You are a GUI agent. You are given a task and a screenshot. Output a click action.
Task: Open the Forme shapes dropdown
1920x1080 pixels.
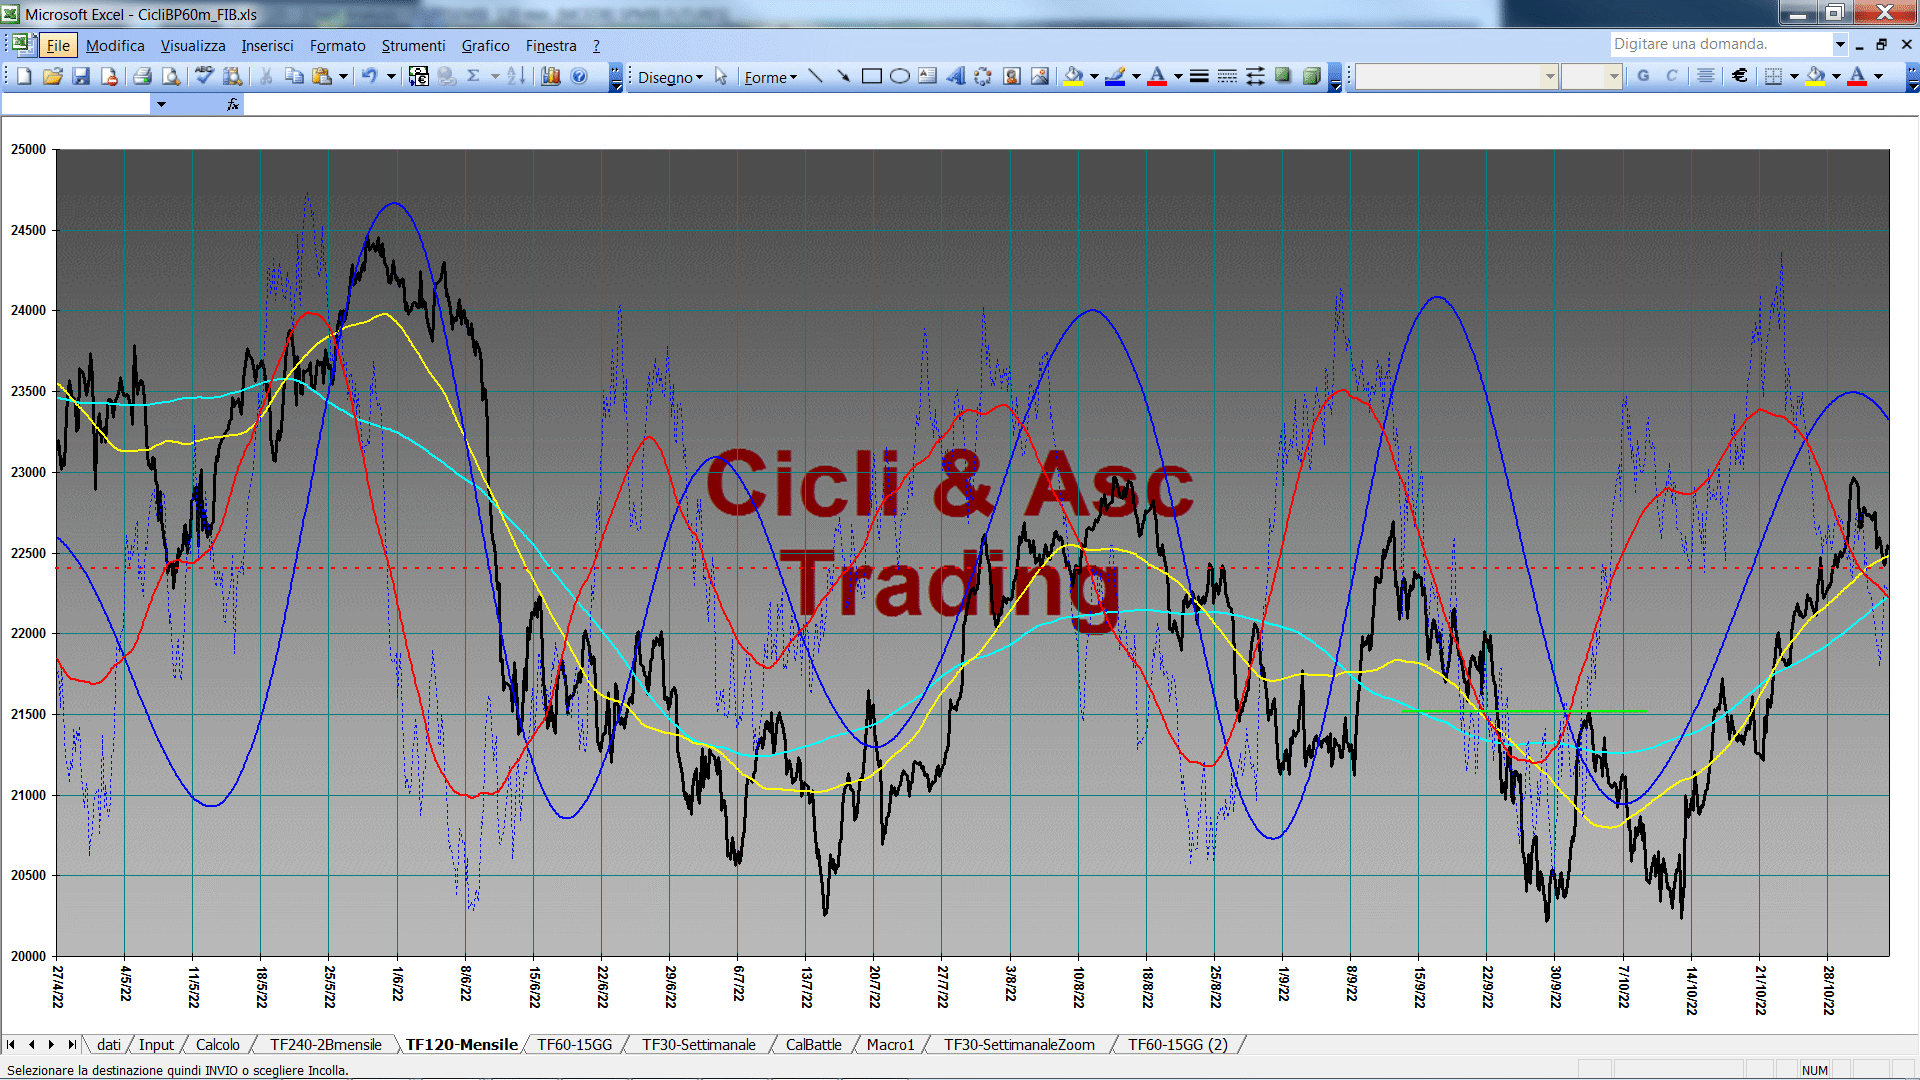[x=770, y=77]
